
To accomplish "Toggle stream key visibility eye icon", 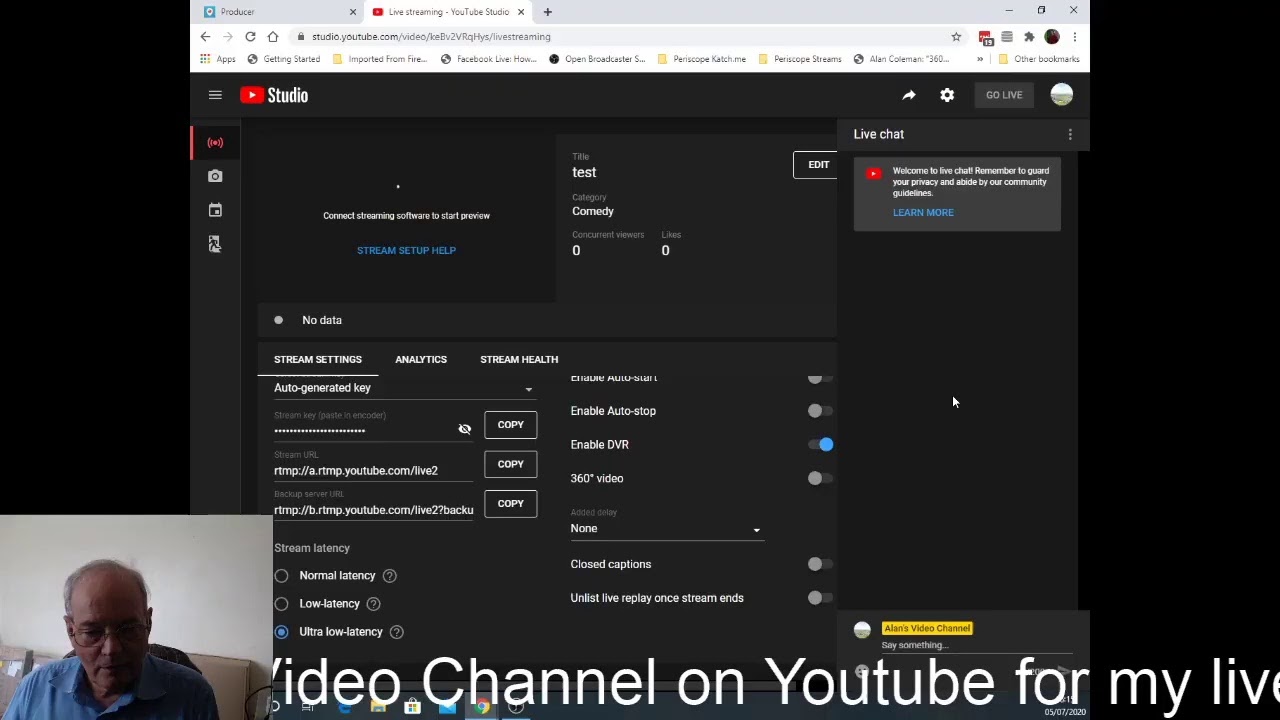I will (465, 429).
